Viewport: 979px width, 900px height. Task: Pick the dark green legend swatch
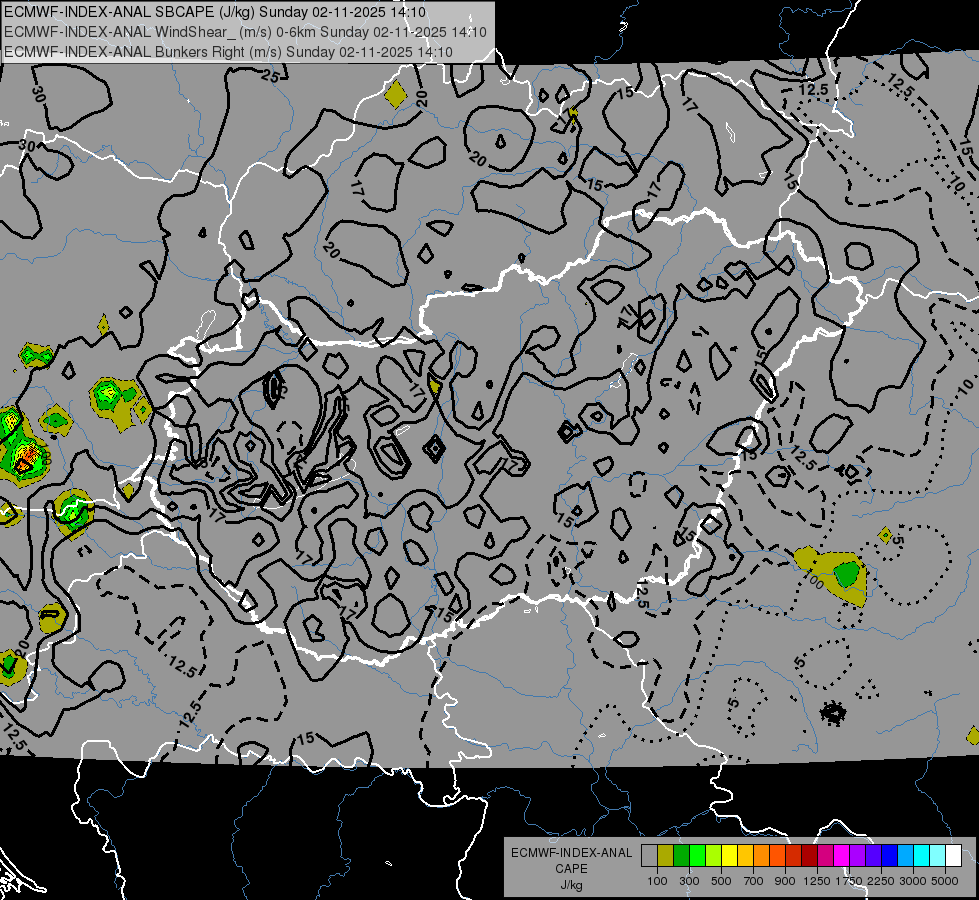[681, 856]
